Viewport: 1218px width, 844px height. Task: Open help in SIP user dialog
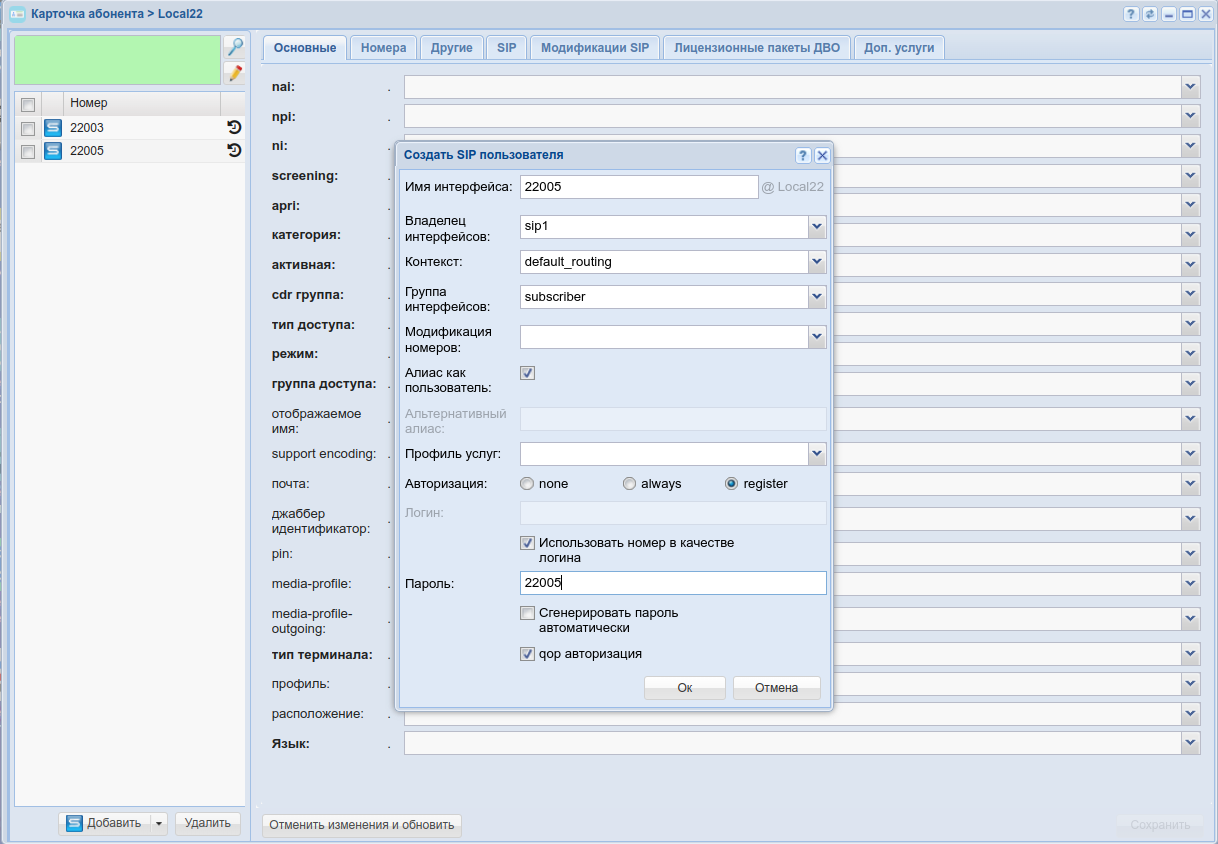[802, 156]
